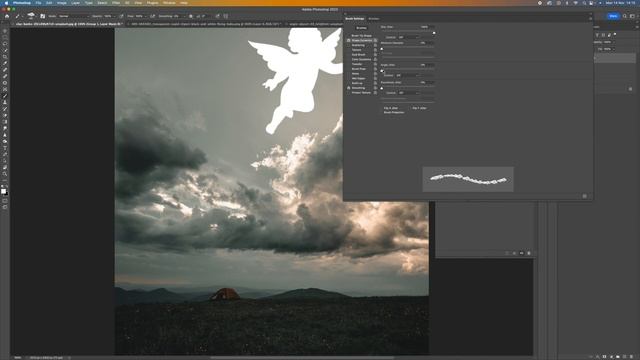Enable the Transfer checkbox

[349, 64]
